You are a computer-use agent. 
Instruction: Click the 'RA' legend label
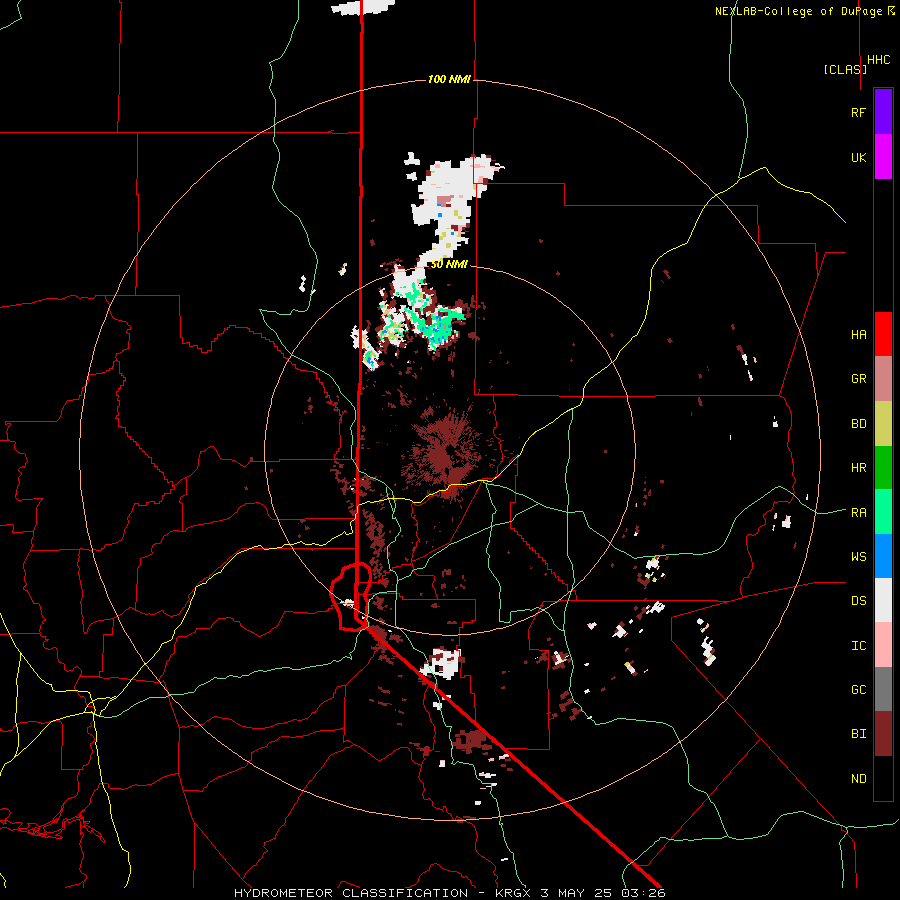[858, 513]
